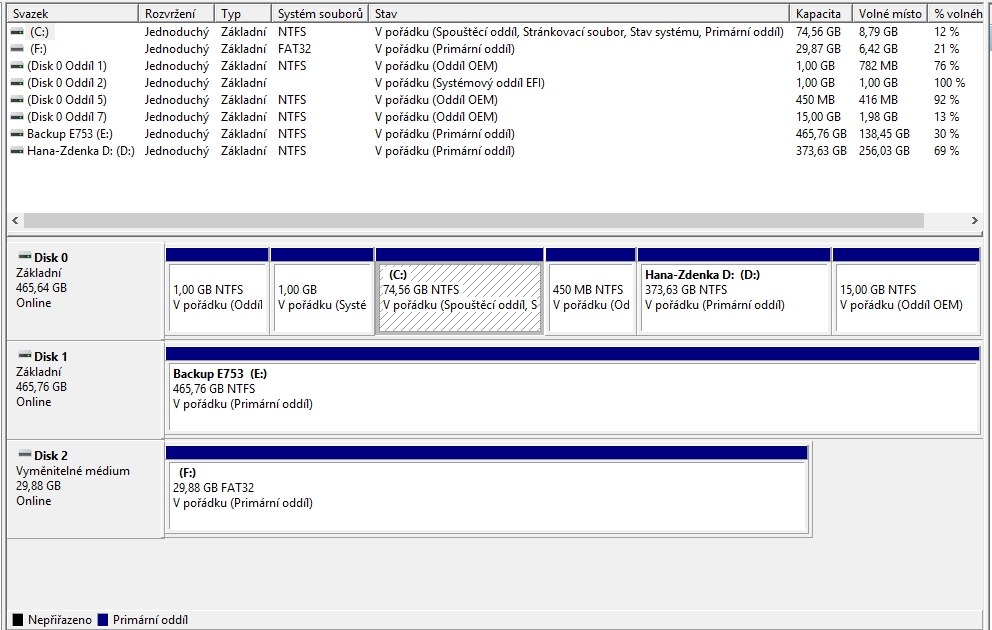Click the drive icon next to Backup E753 (E:)
992x630 pixels.
click(x=18, y=134)
